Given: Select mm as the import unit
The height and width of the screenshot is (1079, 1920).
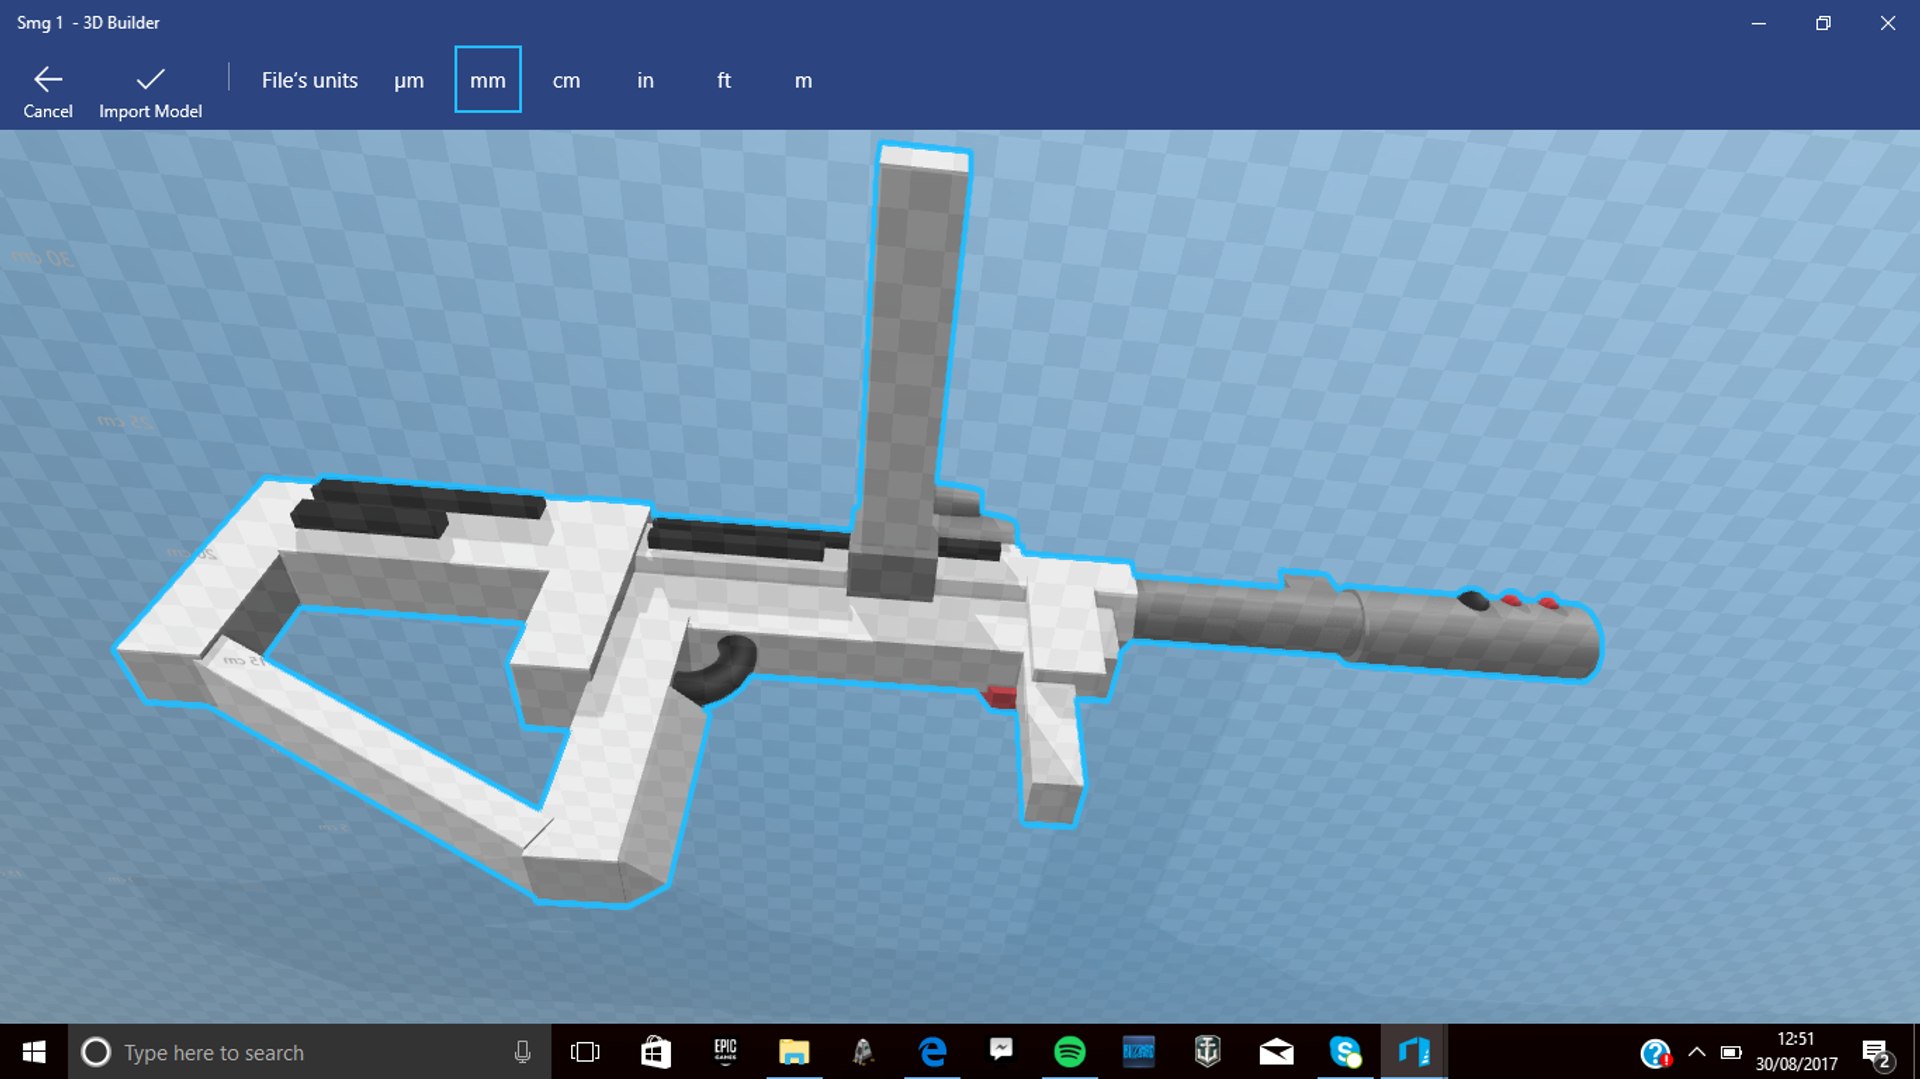Looking at the screenshot, I should click(488, 80).
